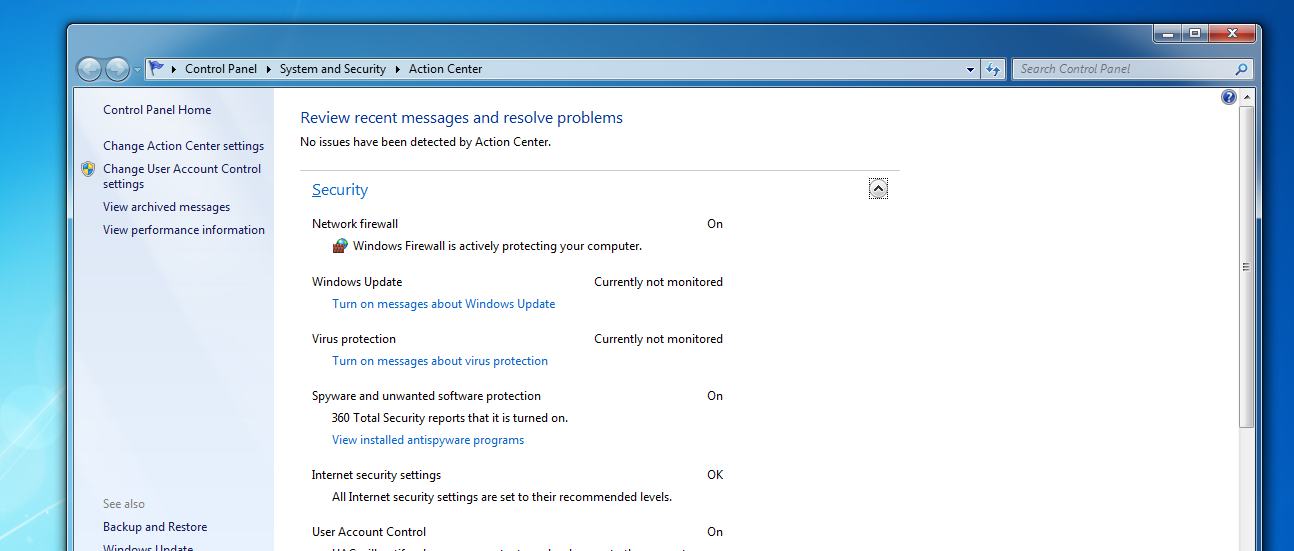Open View installed antispyware programs

pos(428,440)
